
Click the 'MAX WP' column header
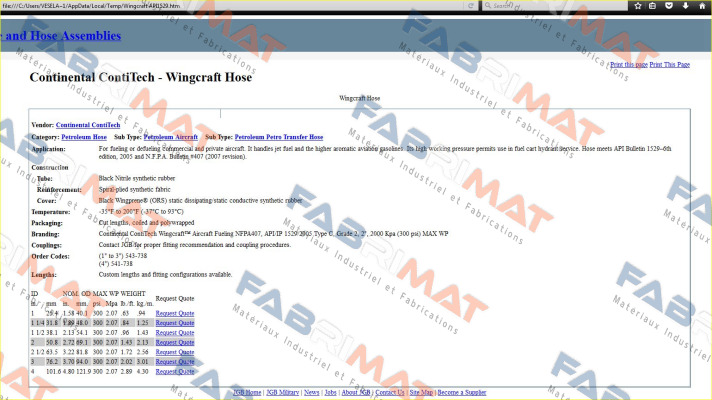click(x=105, y=294)
